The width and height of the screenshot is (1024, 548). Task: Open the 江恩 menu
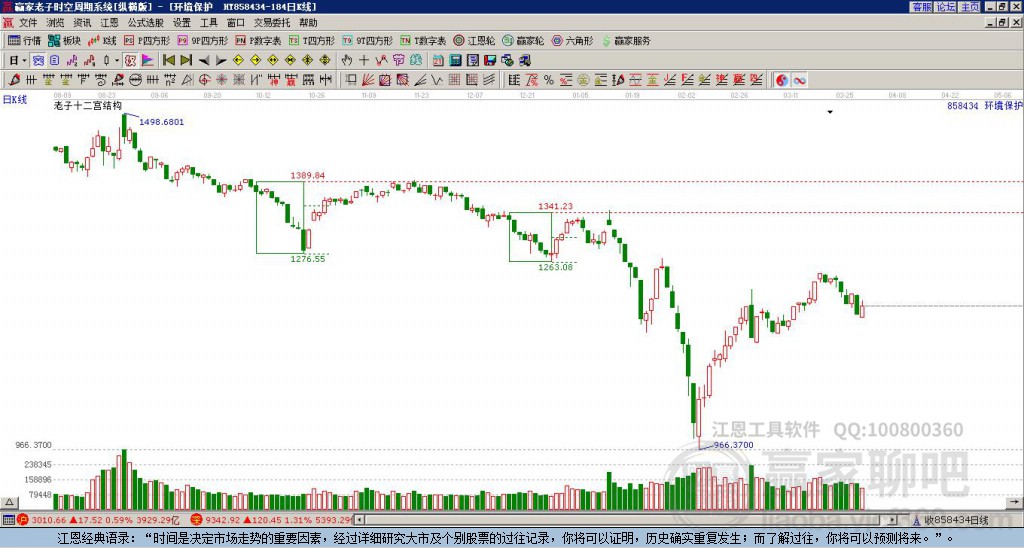(x=109, y=23)
